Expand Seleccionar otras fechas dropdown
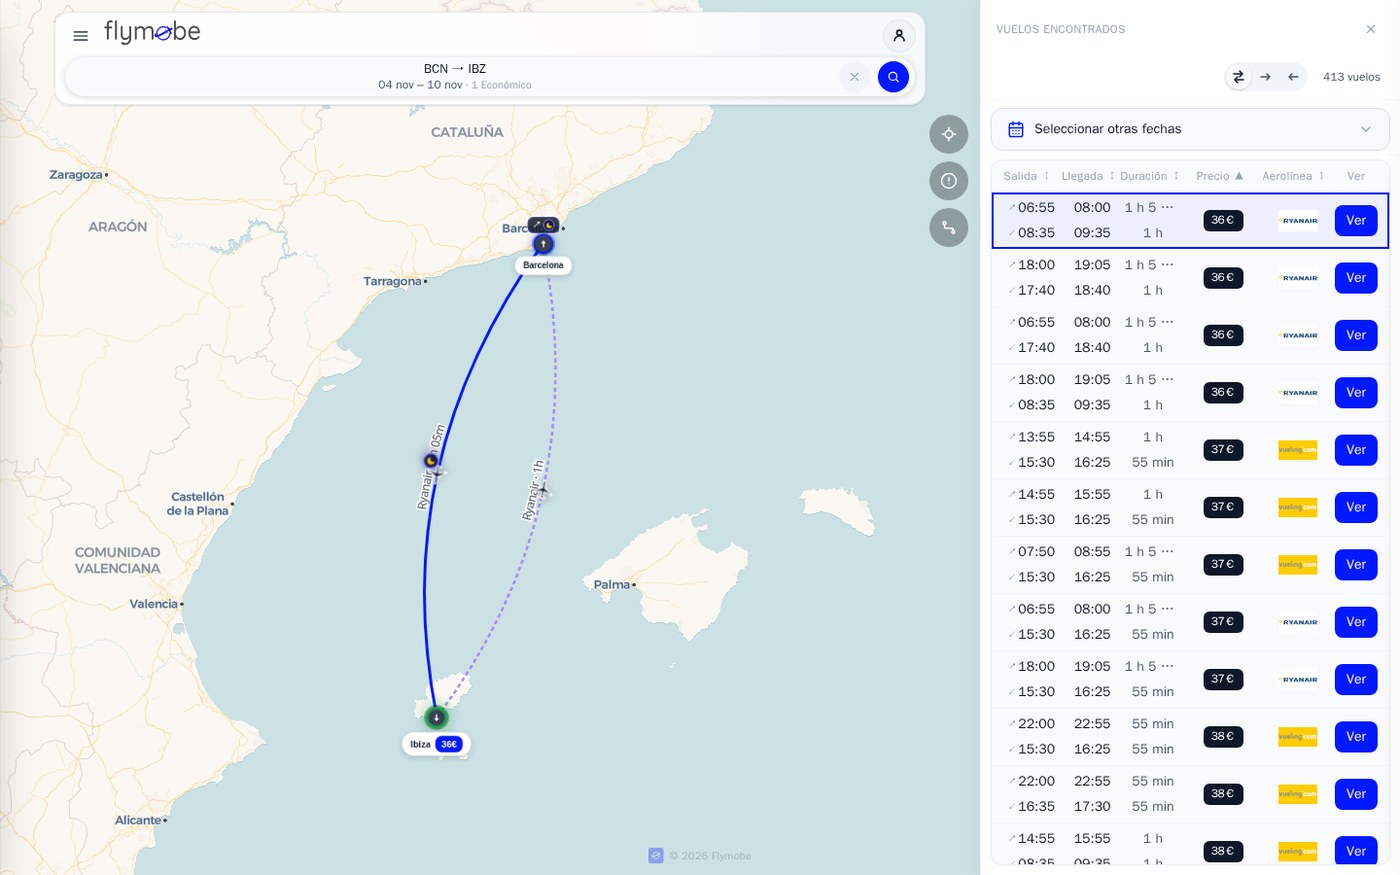Viewport: 1400px width, 875px height. coord(1190,129)
